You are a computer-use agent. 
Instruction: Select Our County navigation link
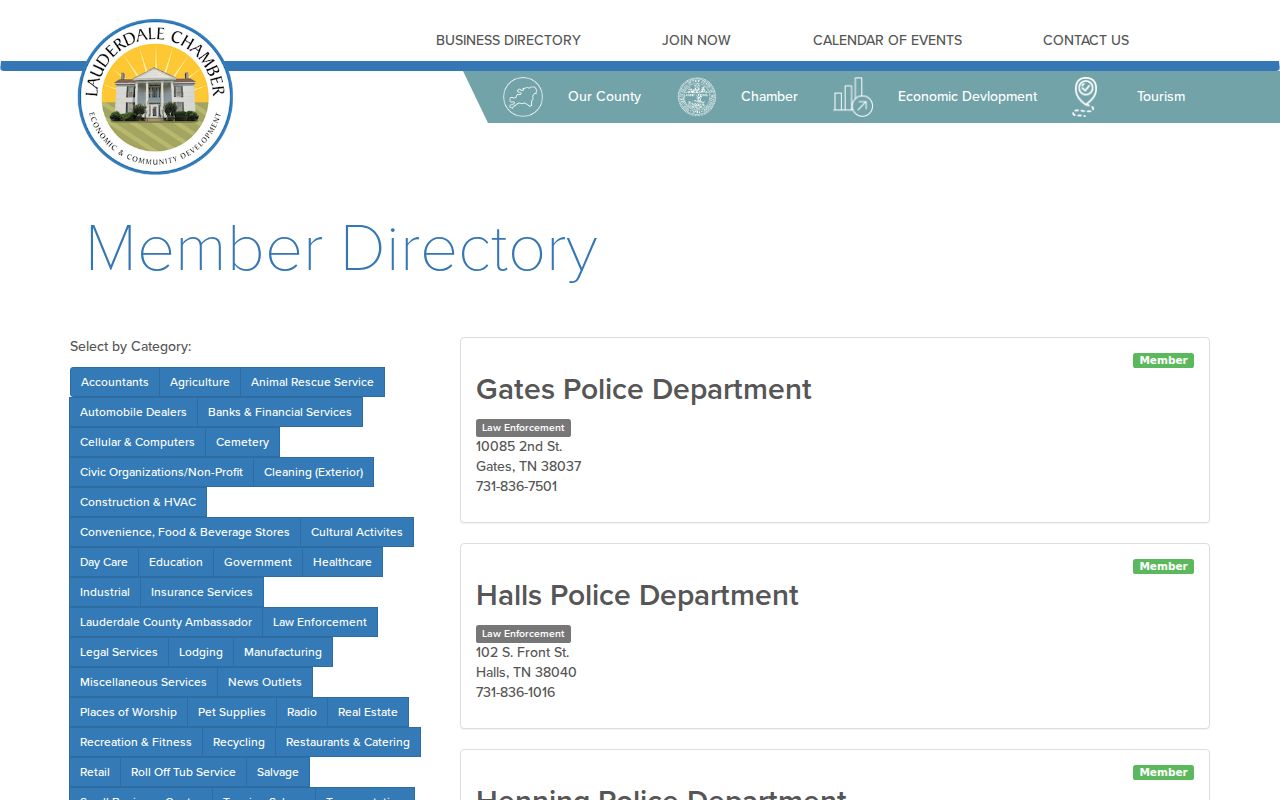pyautogui.click(x=604, y=97)
